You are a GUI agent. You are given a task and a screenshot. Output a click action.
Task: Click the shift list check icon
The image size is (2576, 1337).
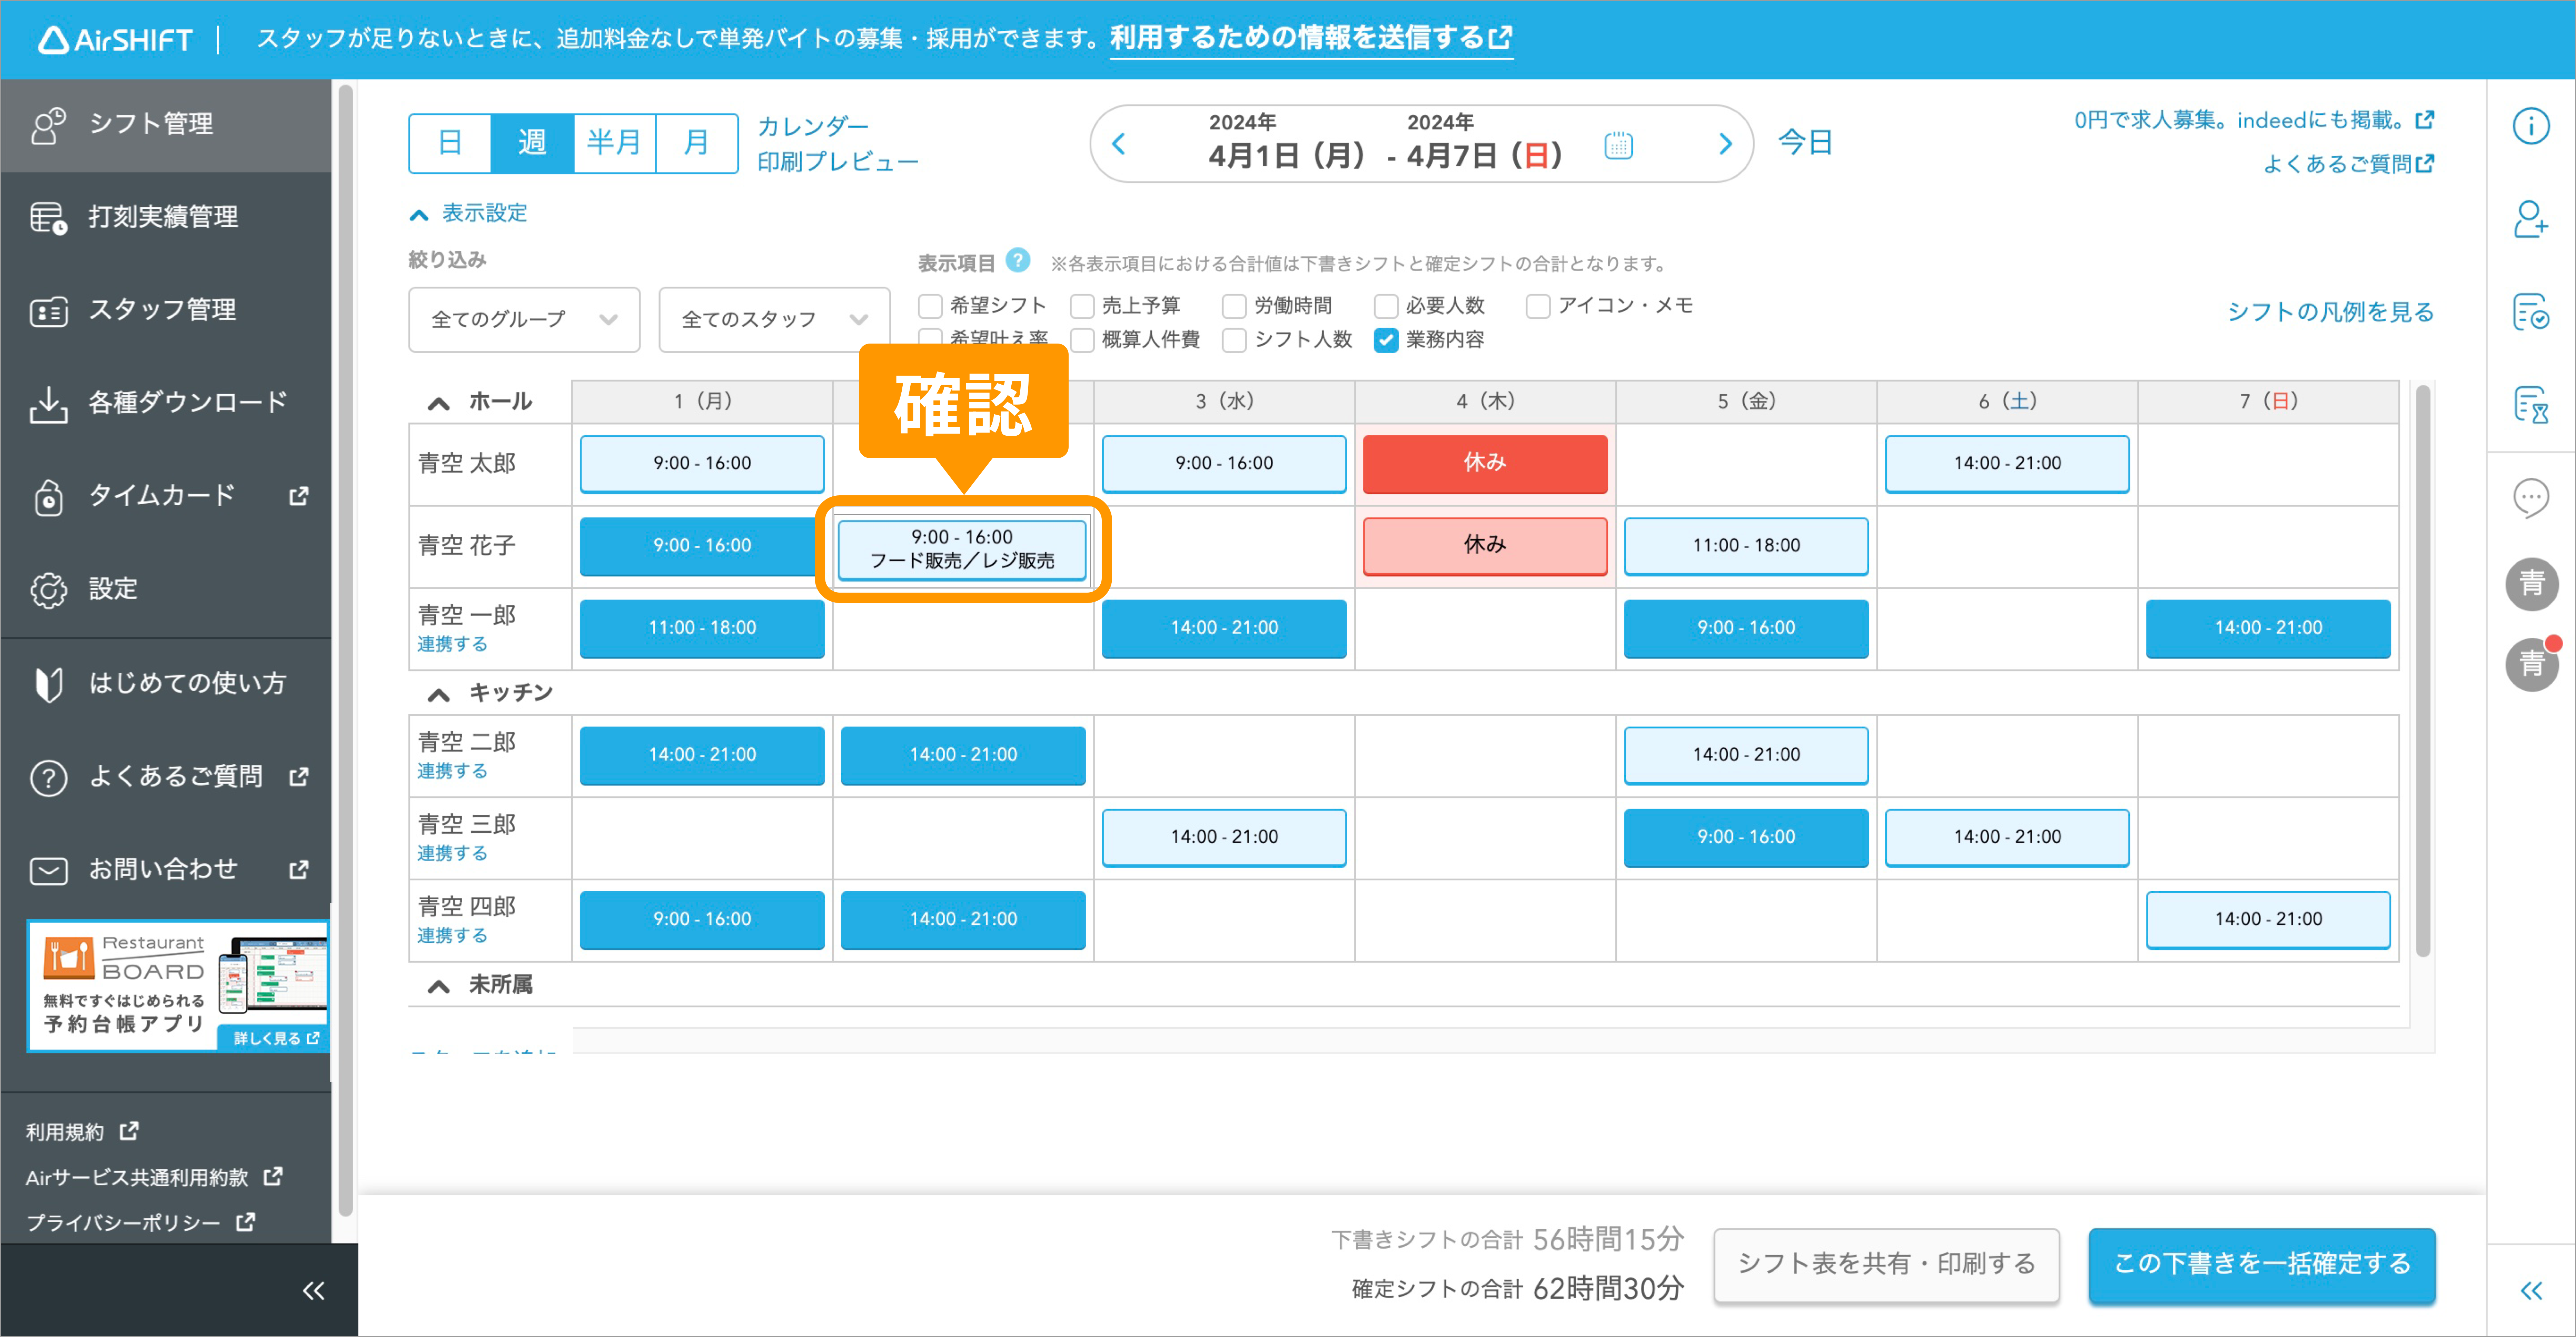click(2531, 311)
